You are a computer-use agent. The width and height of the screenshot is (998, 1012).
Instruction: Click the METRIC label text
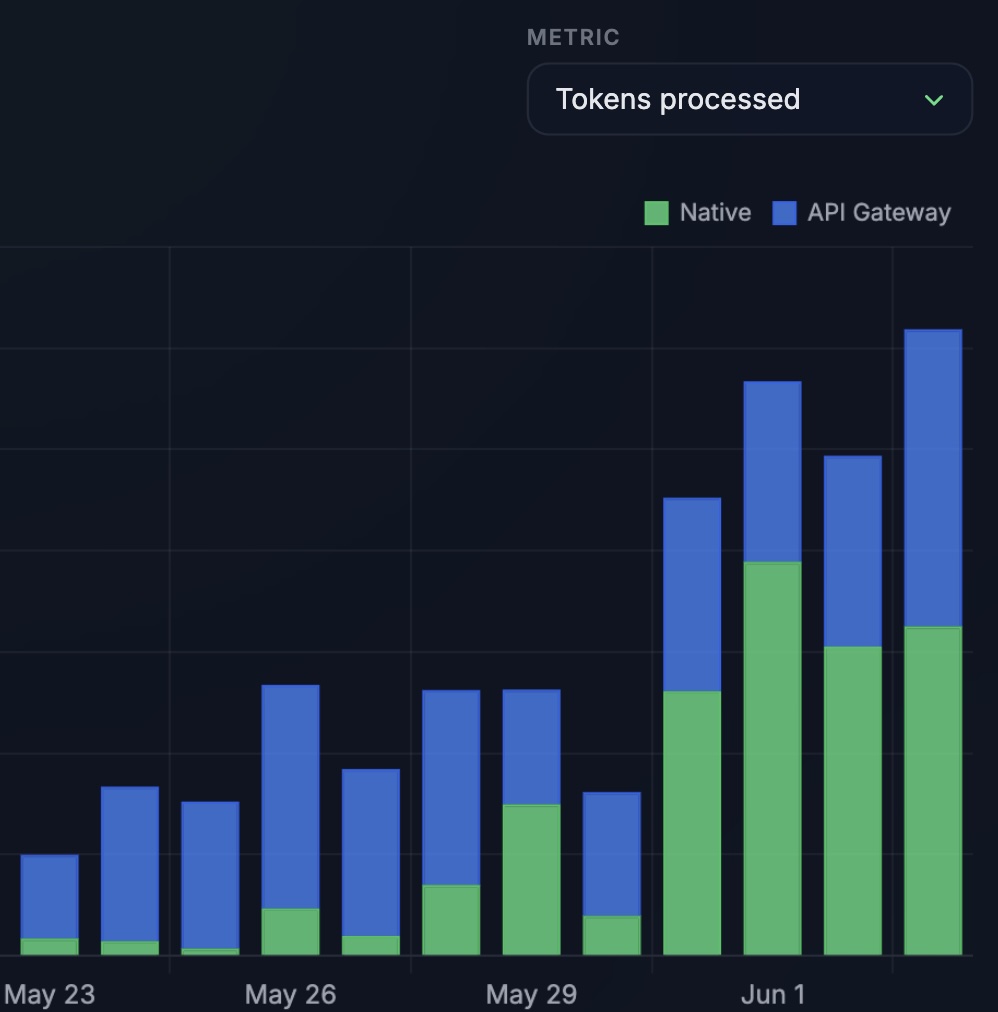tap(573, 37)
